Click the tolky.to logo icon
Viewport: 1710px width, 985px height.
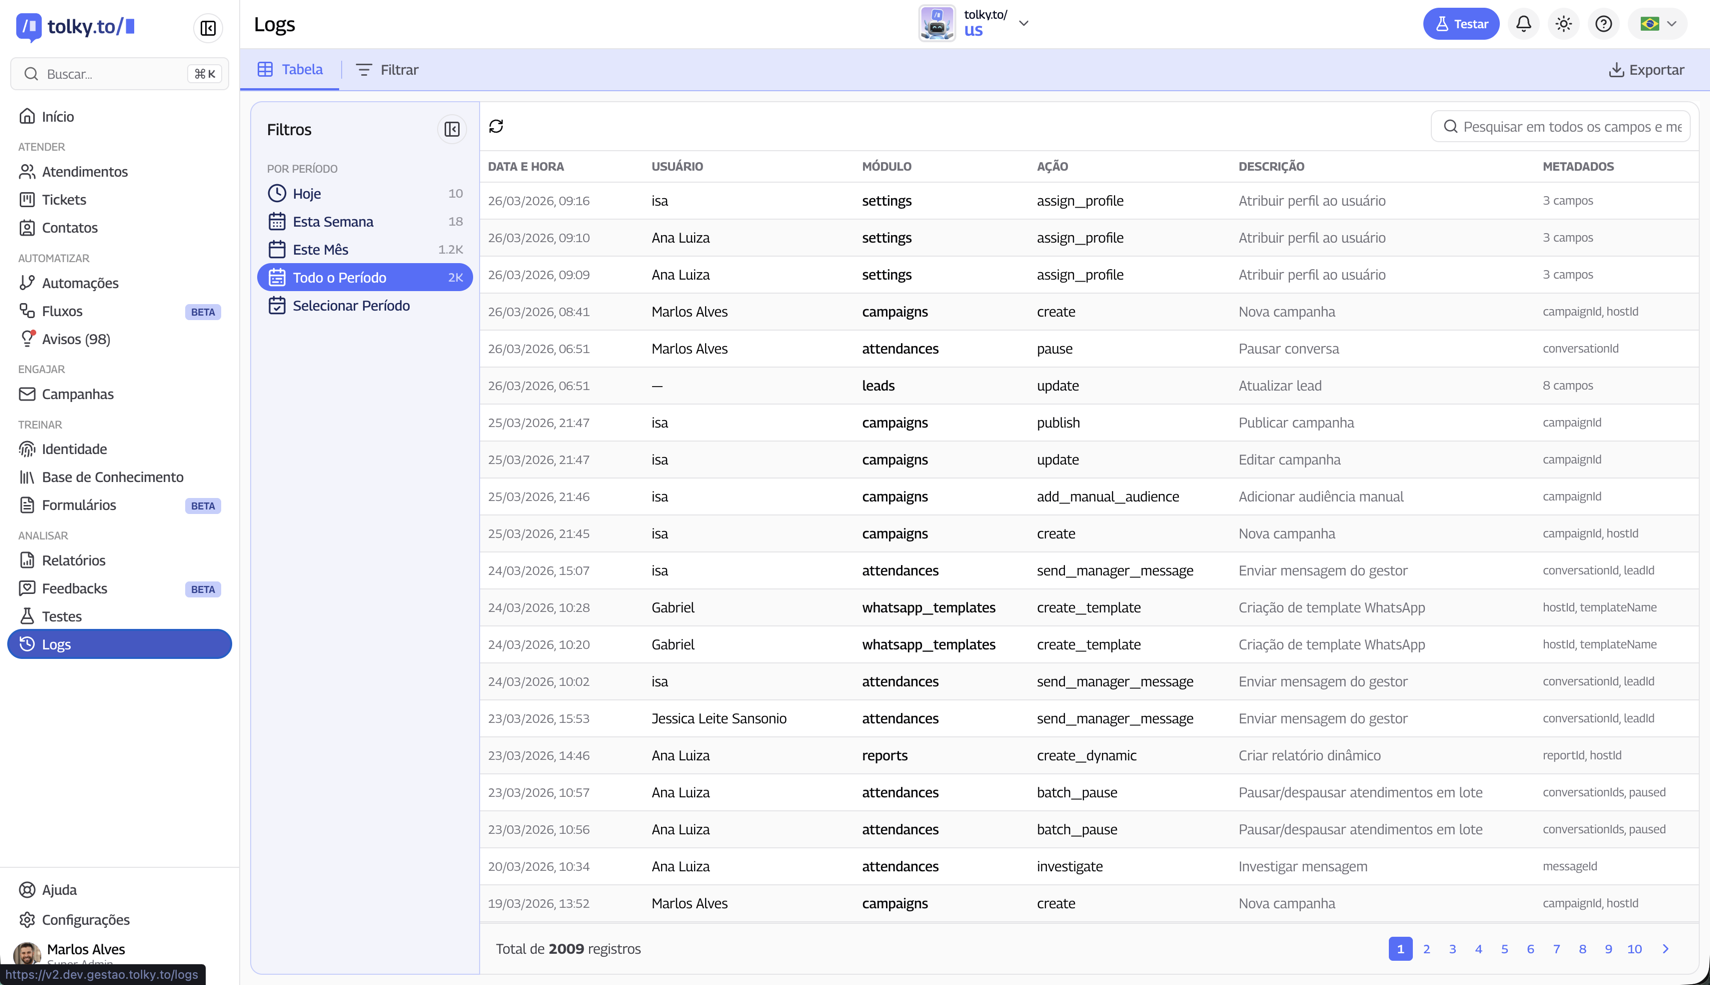pyautogui.click(x=29, y=27)
